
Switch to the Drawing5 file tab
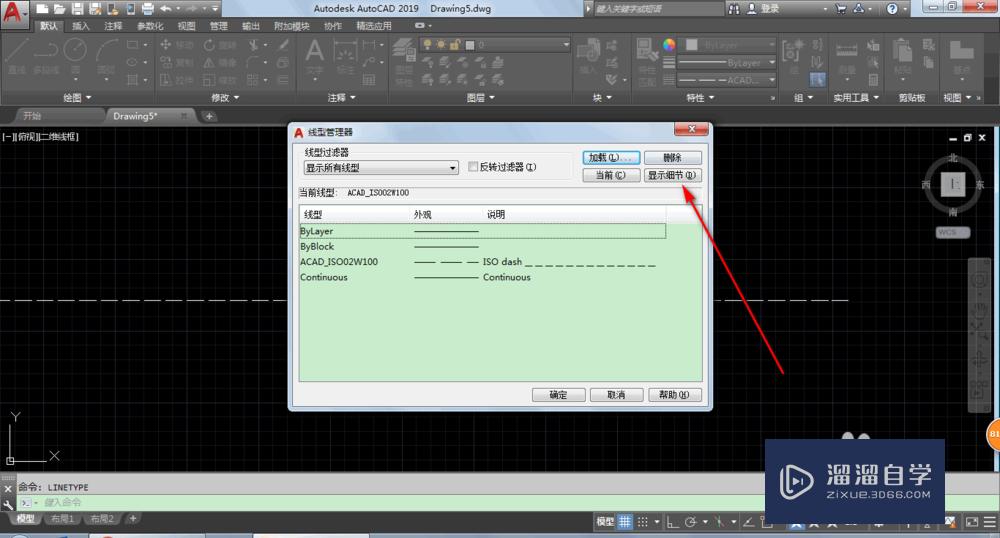pos(135,116)
